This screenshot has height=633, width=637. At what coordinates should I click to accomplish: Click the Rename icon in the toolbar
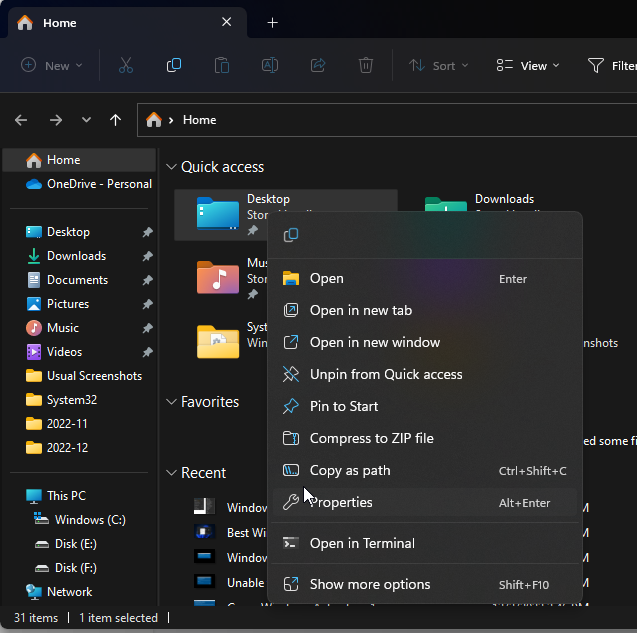[x=270, y=66]
